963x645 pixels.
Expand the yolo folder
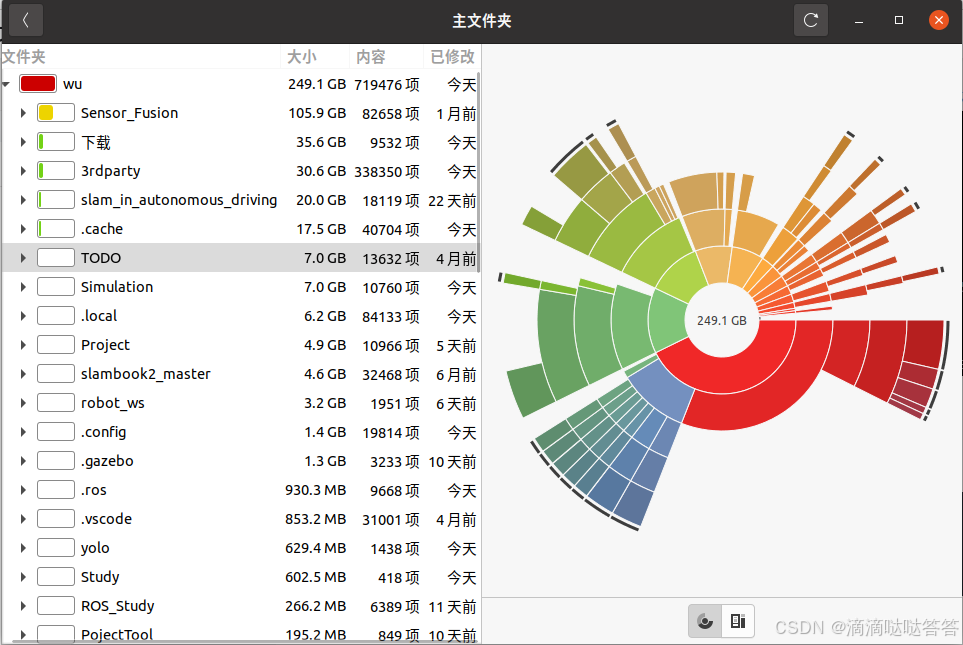tap(23, 548)
